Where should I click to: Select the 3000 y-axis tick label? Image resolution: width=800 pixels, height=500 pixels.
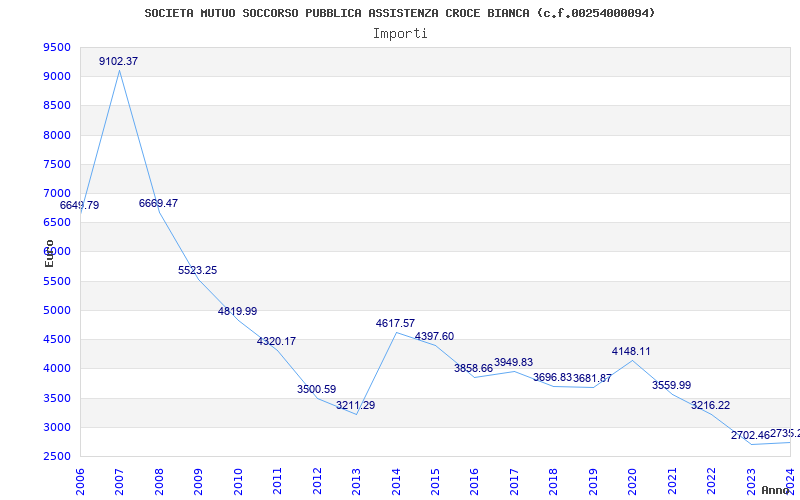[x=57, y=427]
